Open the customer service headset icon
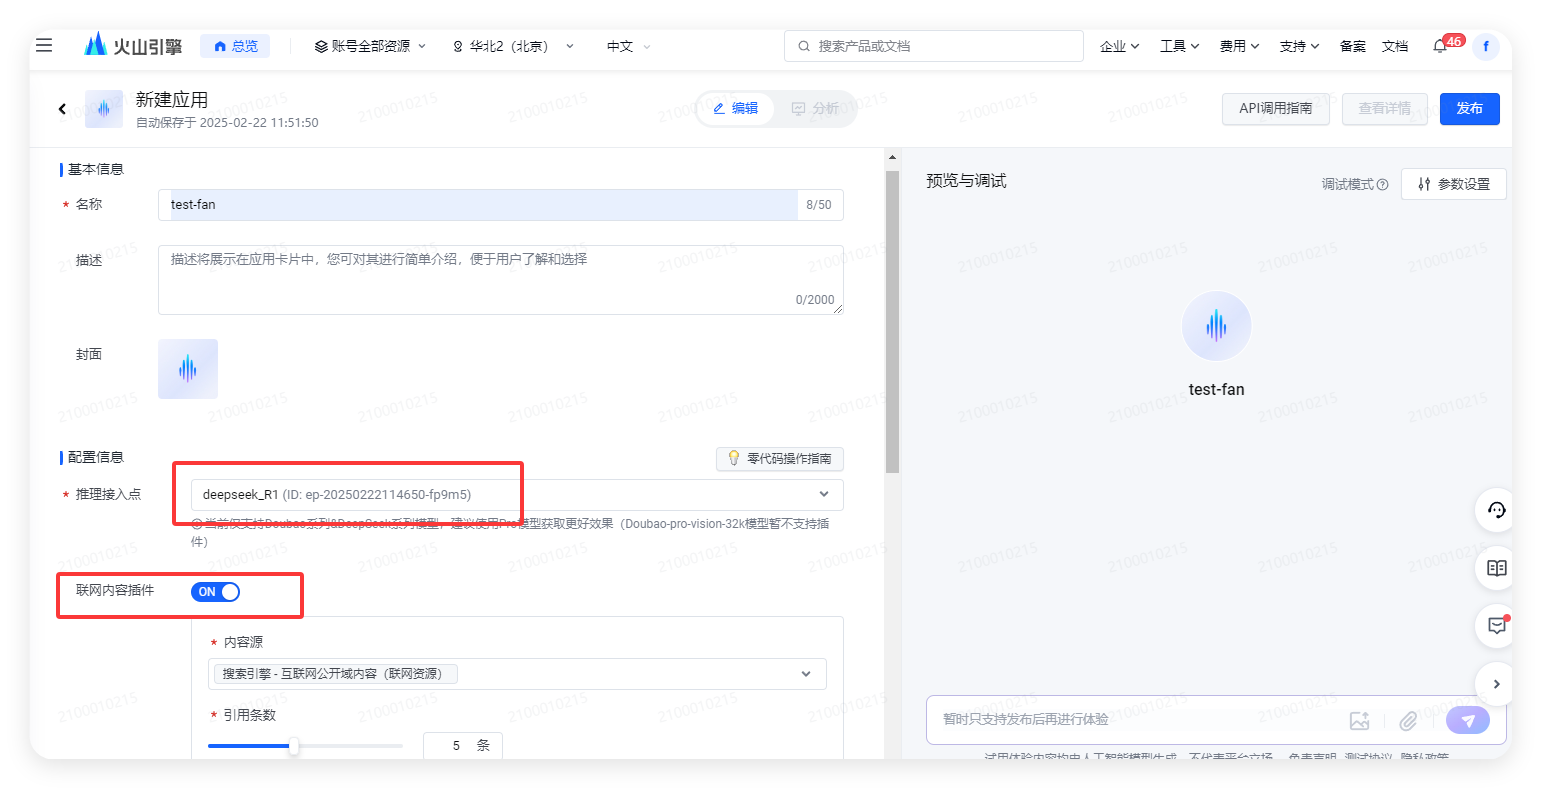Screen dimensions: 1541x788 (1496, 510)
